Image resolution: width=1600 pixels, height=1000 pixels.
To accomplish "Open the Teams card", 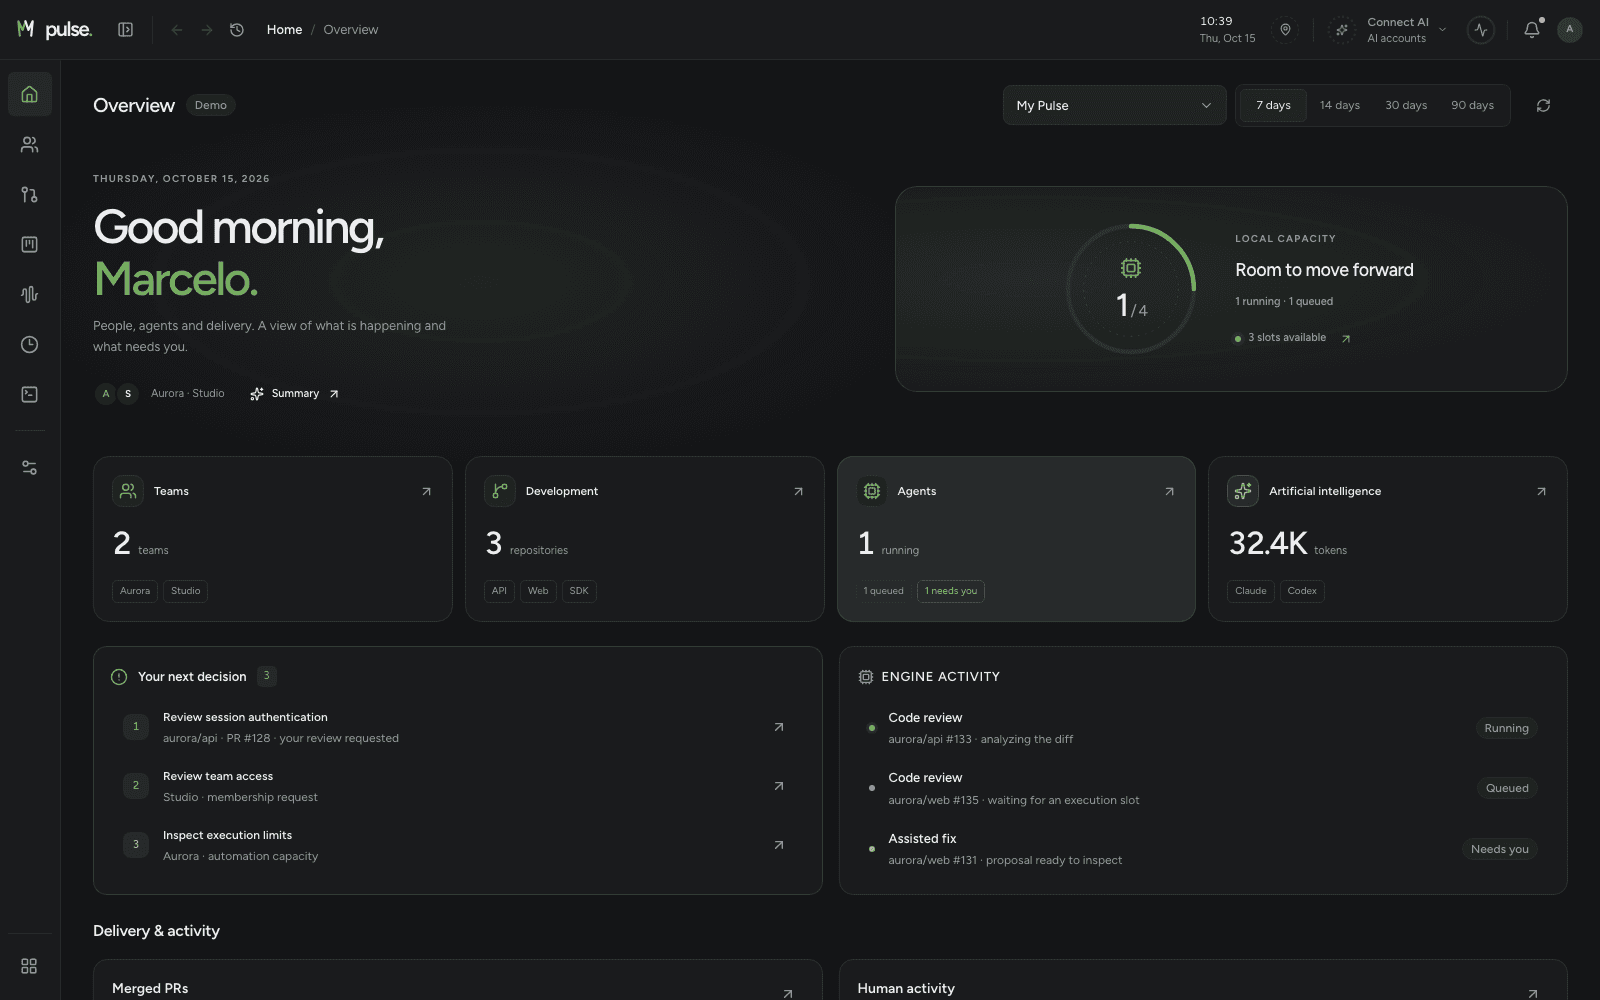I will pyautogui.click(x=272, y=539).
